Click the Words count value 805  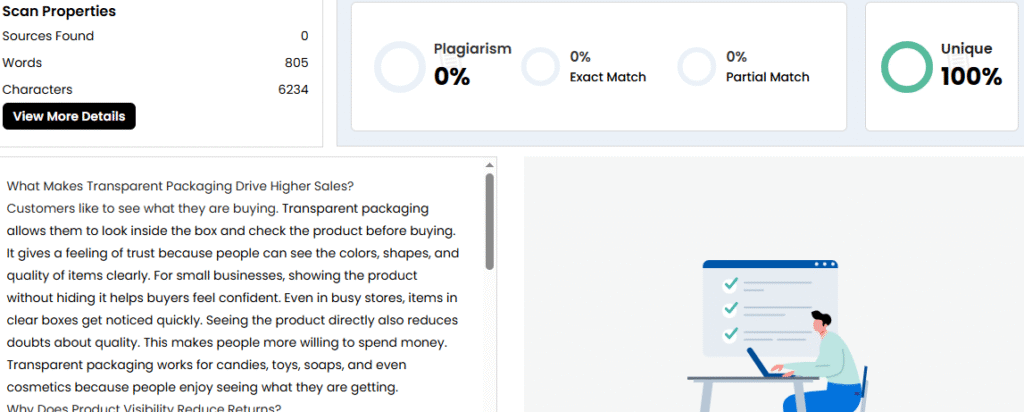tap(296, 63)
